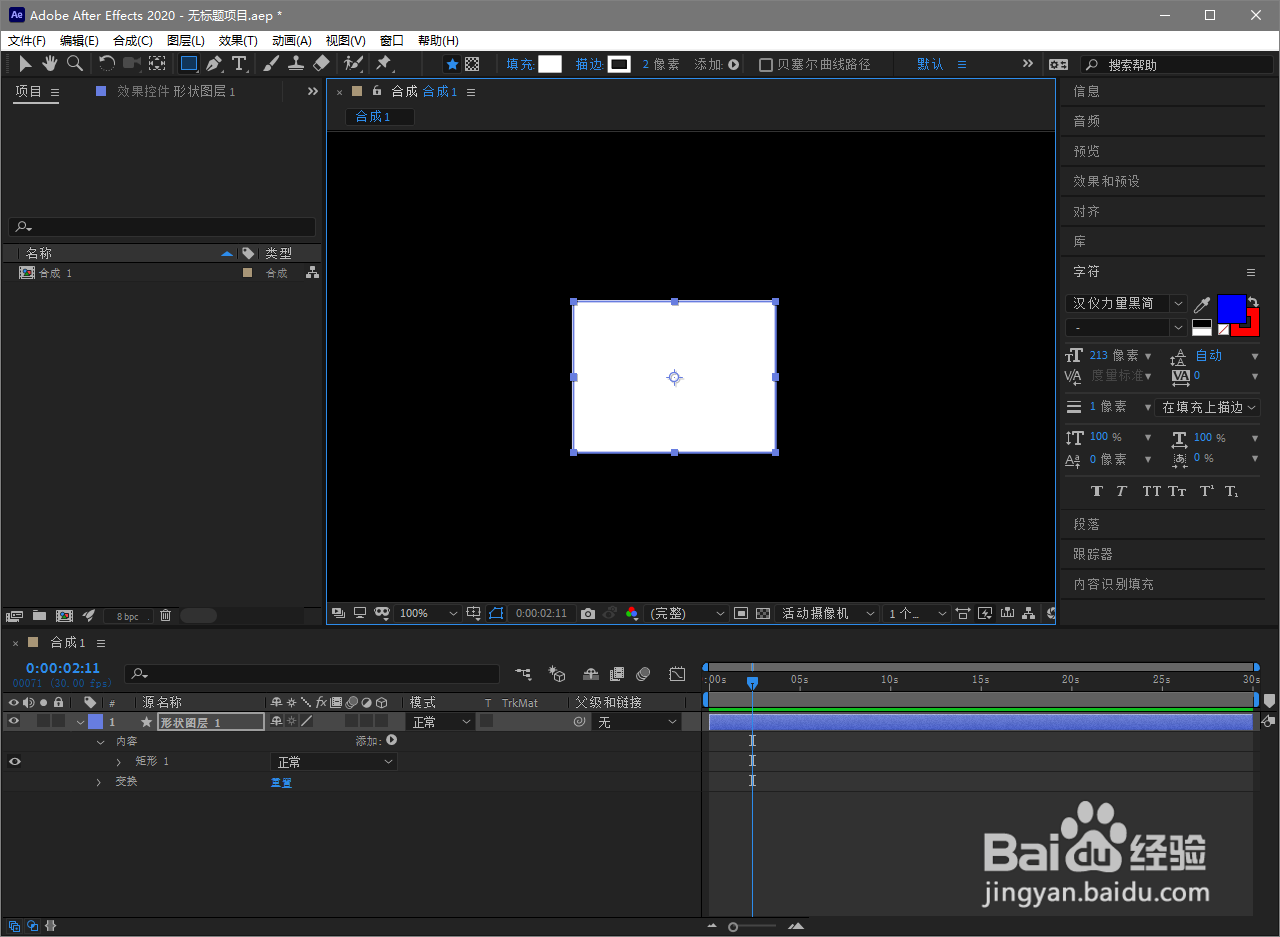The height and width of the screenshot is (937, 1280).
Task: Click the channel and color management icon
Action: 632,613
